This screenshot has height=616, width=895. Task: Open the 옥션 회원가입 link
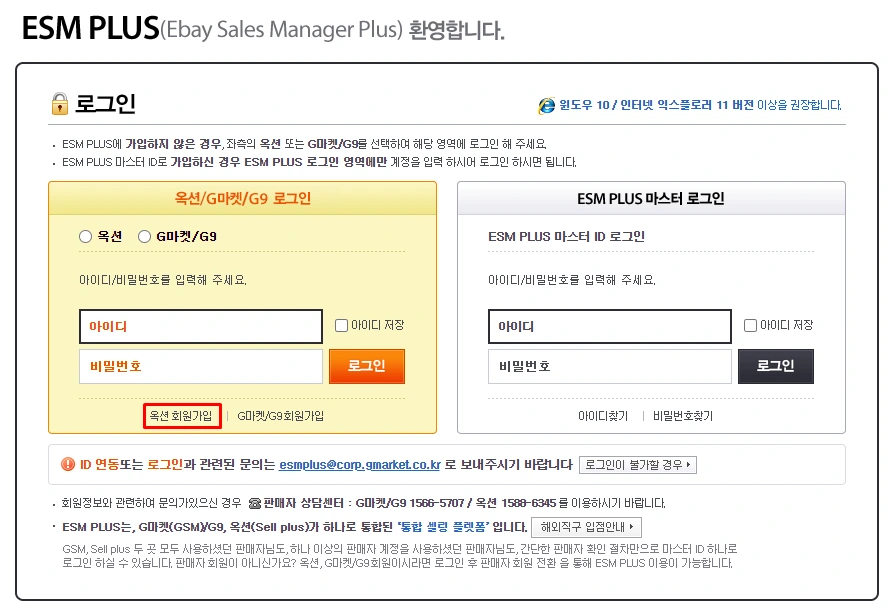click(x=182, y=416)
